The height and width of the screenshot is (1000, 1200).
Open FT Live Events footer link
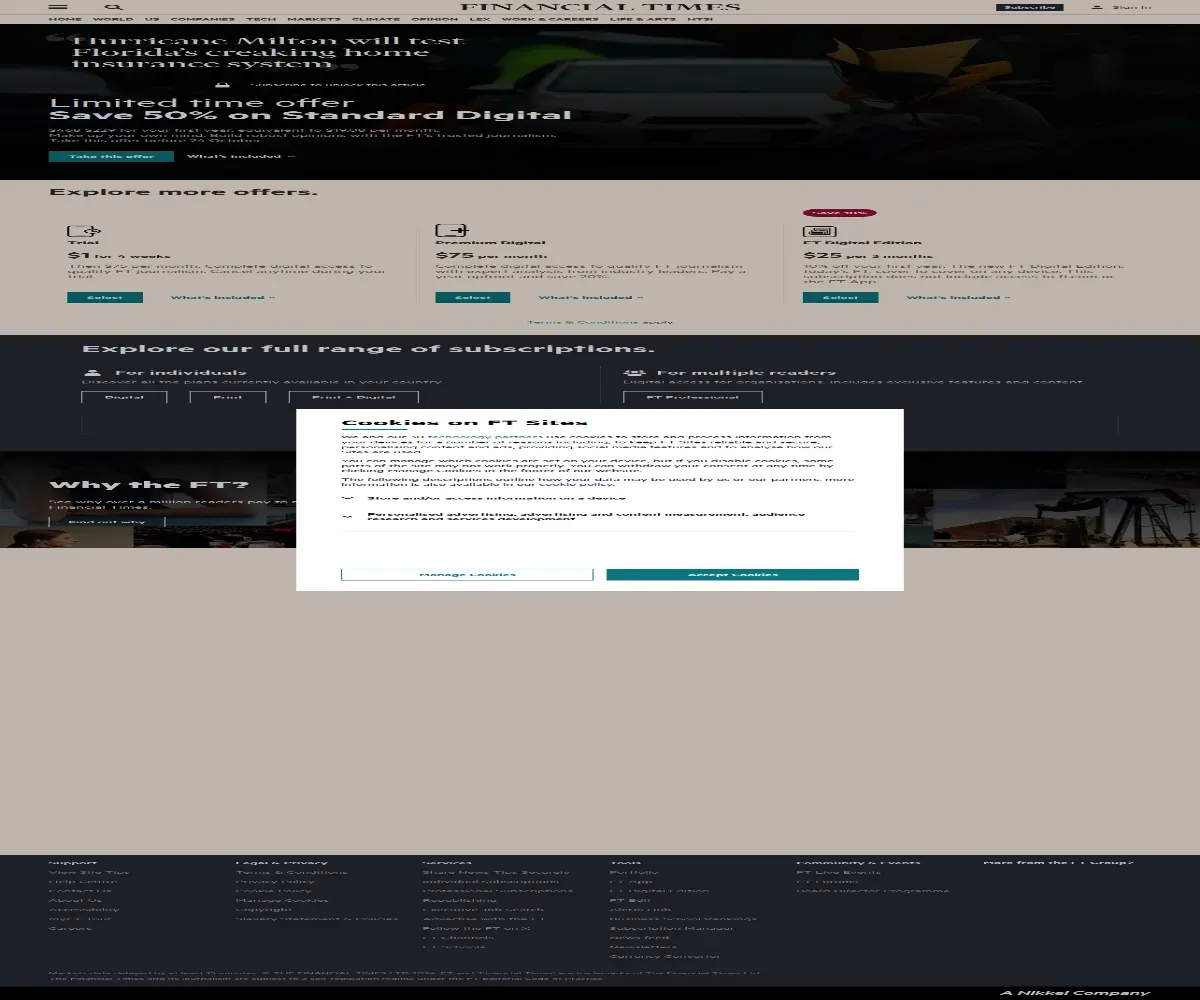(839, 872)
